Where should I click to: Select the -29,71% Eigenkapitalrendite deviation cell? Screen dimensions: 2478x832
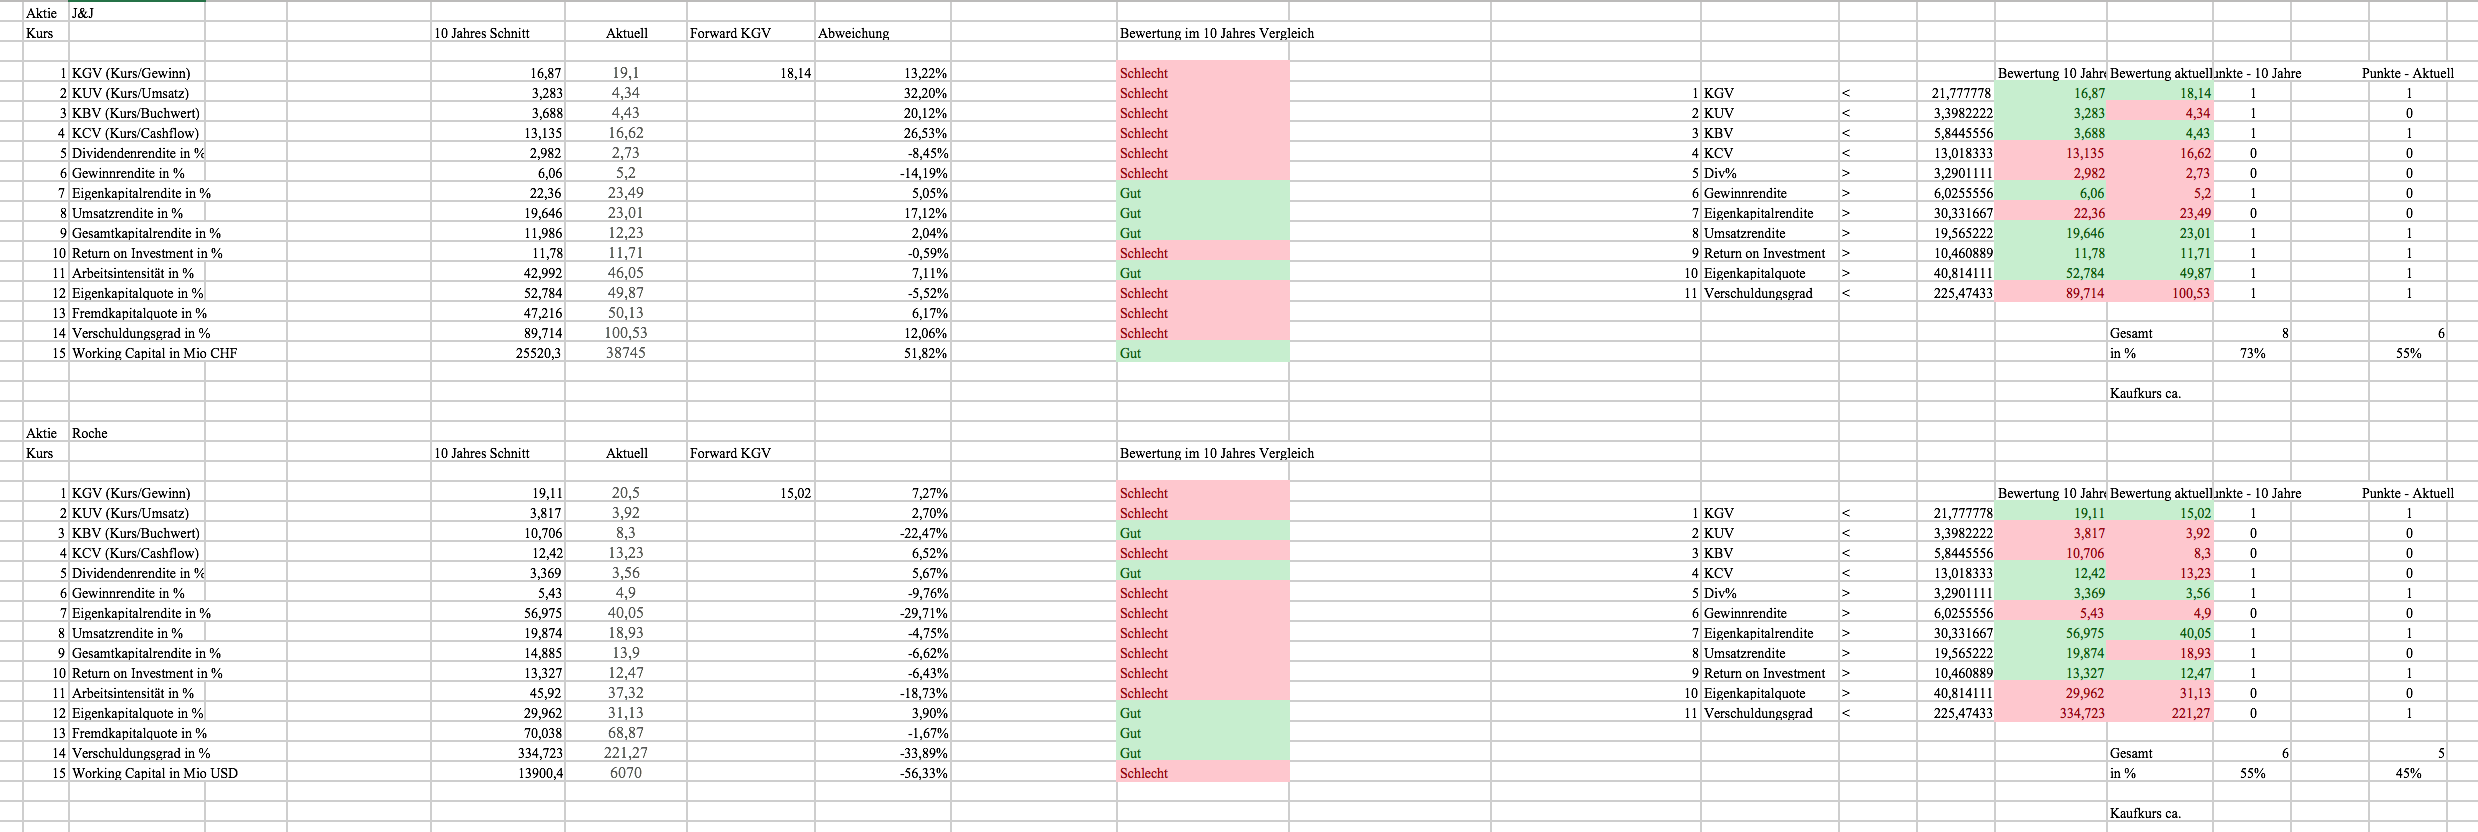tap(924, 613)
